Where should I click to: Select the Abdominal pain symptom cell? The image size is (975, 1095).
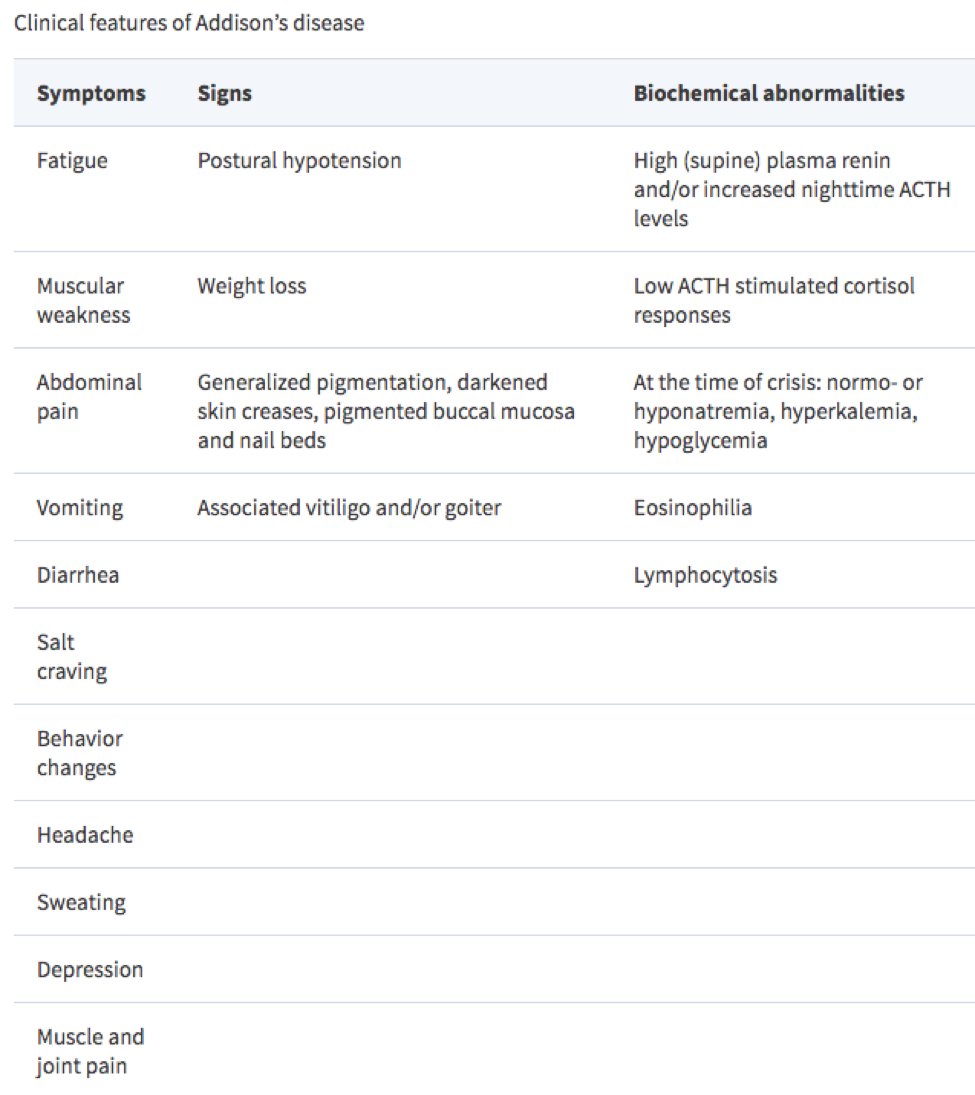tap(89, 396)
